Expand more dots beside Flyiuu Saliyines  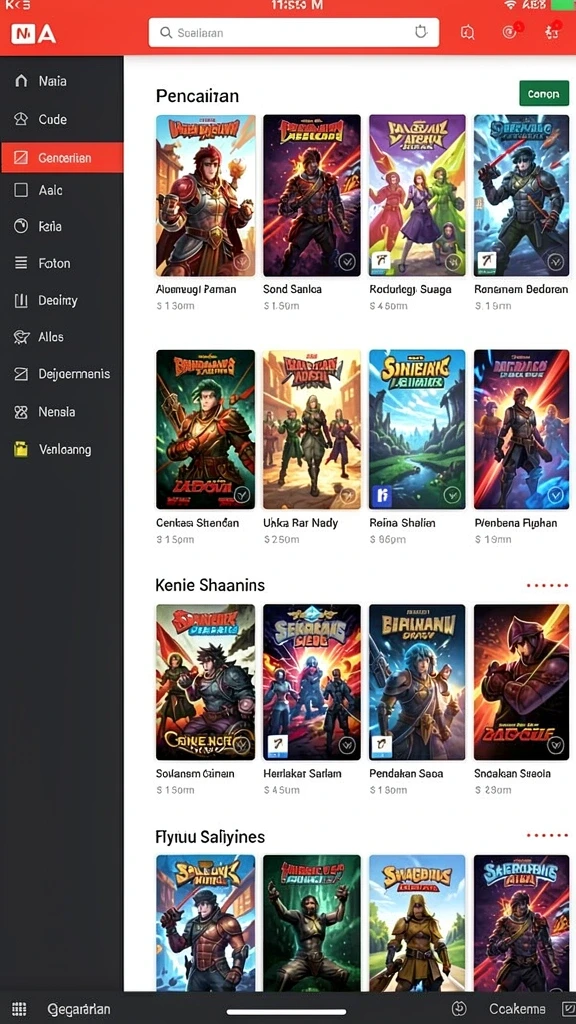(x=547, y=835)
